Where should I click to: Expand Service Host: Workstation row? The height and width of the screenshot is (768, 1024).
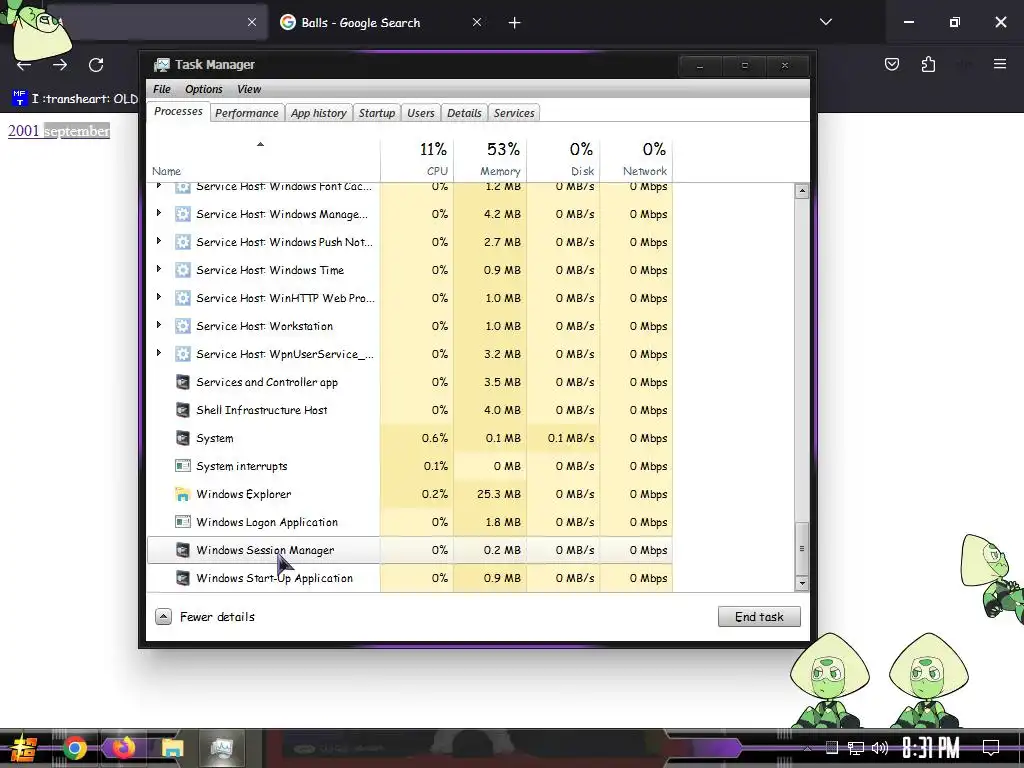coord(159,325)
